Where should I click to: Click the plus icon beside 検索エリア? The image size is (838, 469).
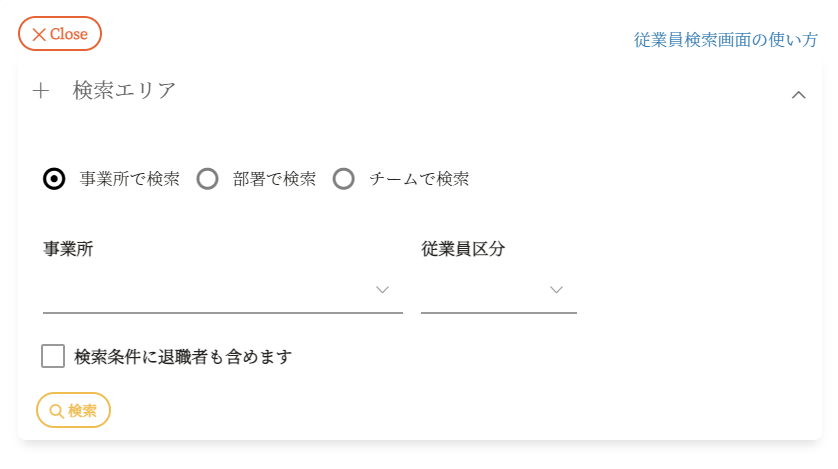point(41,91)
